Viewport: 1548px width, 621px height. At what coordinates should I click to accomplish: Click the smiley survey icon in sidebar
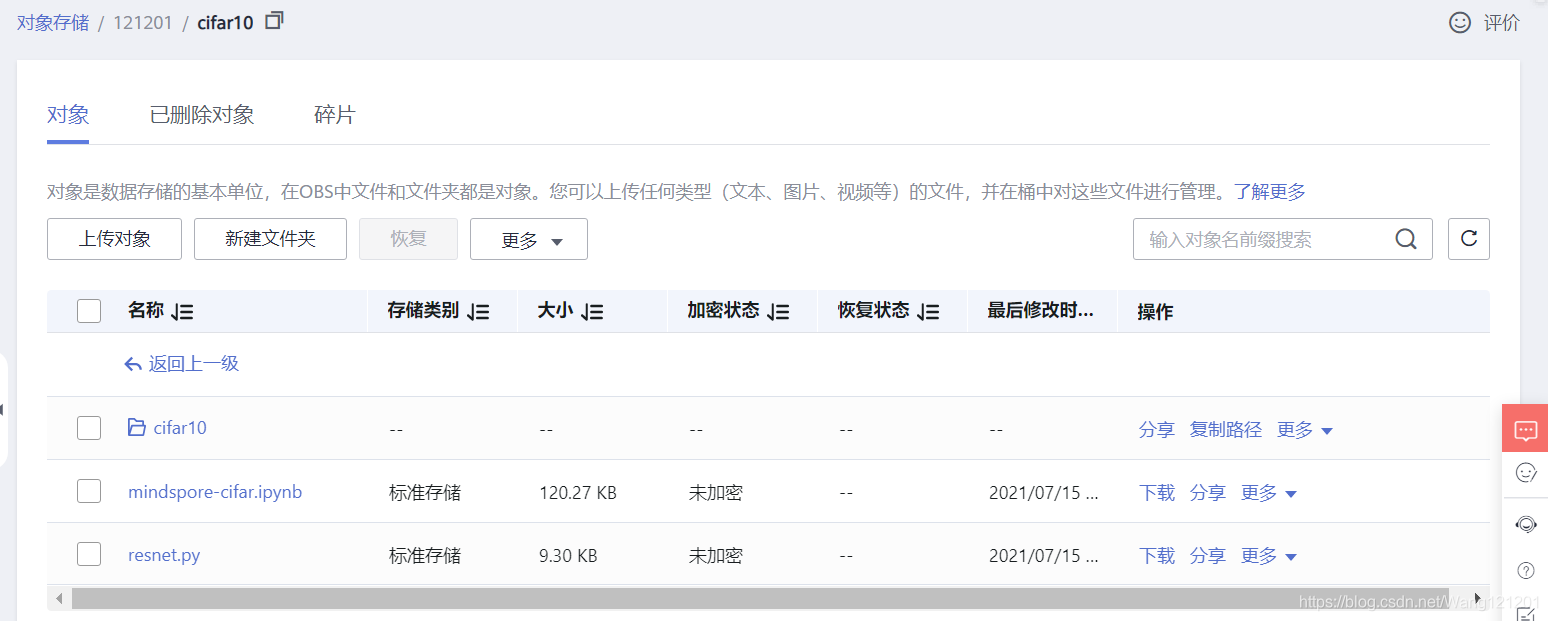click(x=1525, y=471)
